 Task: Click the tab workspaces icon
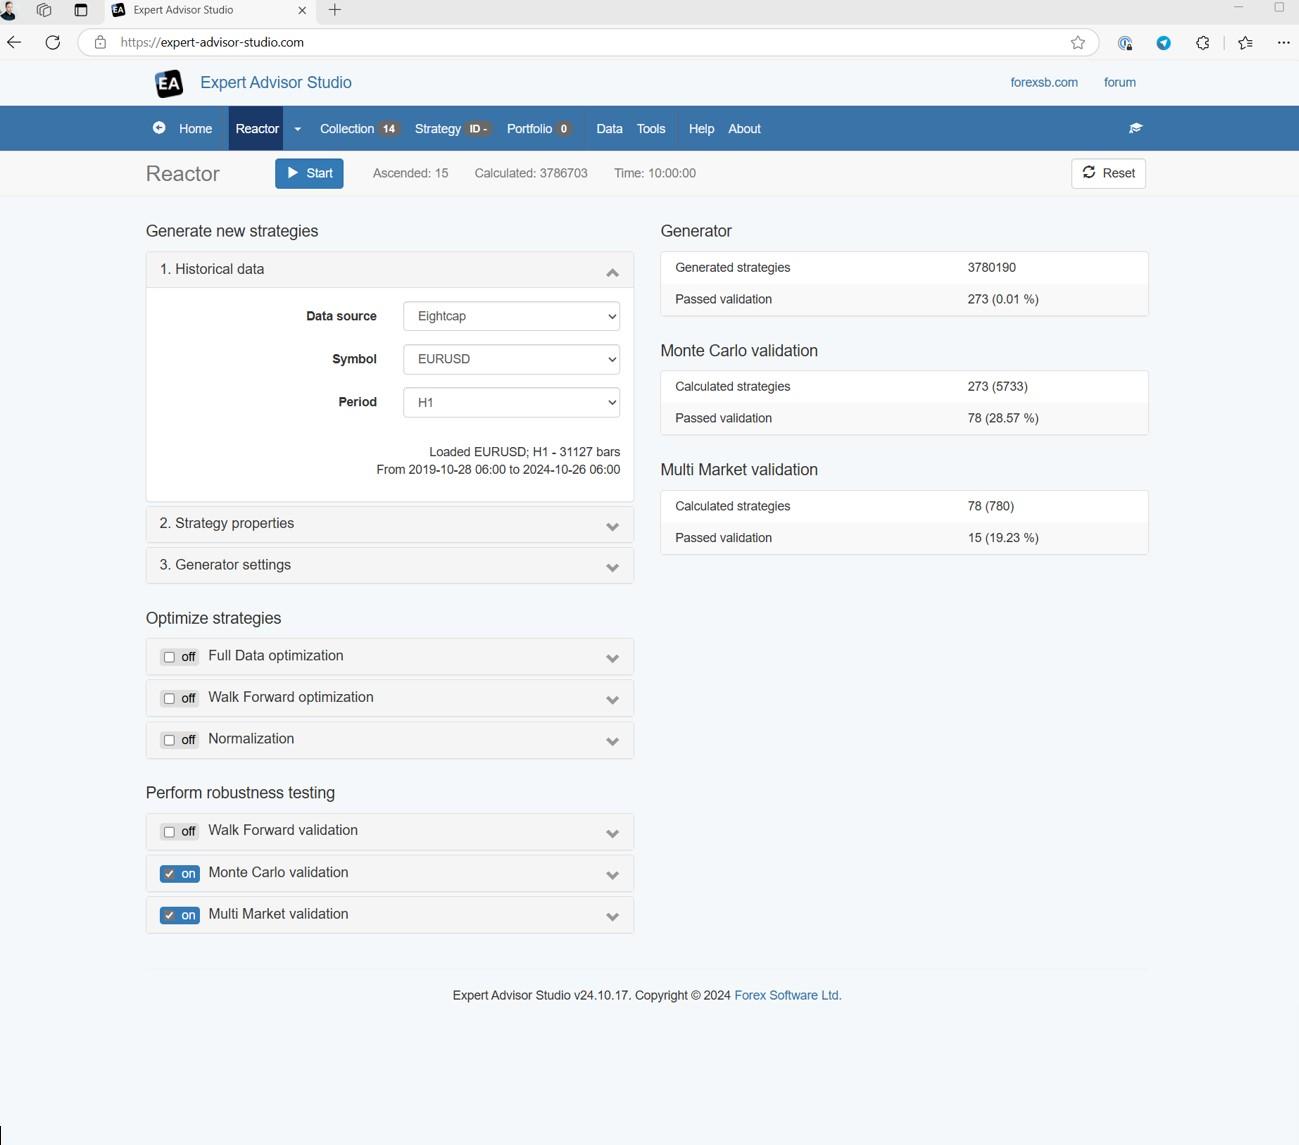pos(44,10)
